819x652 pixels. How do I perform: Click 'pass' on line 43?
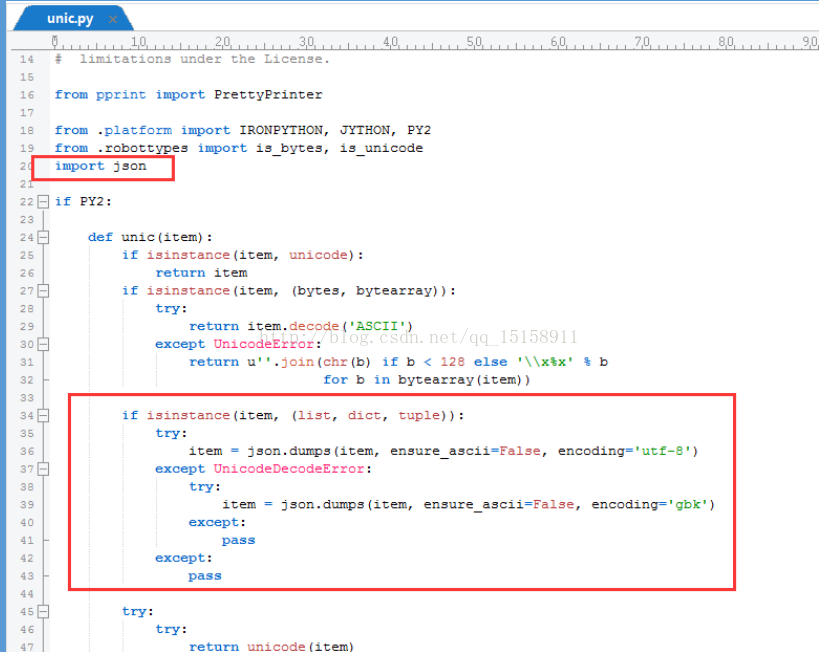click(x=205, y=576)
